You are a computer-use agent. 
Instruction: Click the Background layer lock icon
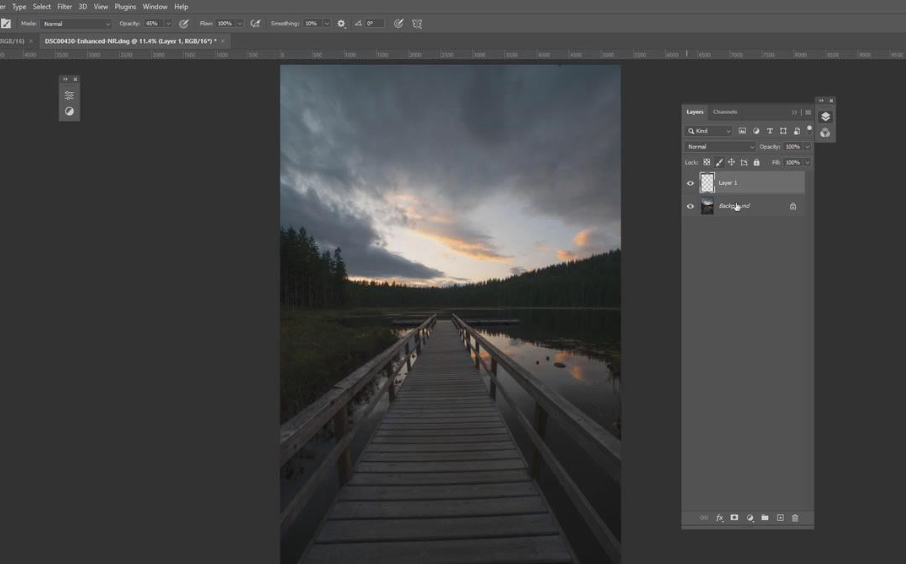click(x=793, y=207)
